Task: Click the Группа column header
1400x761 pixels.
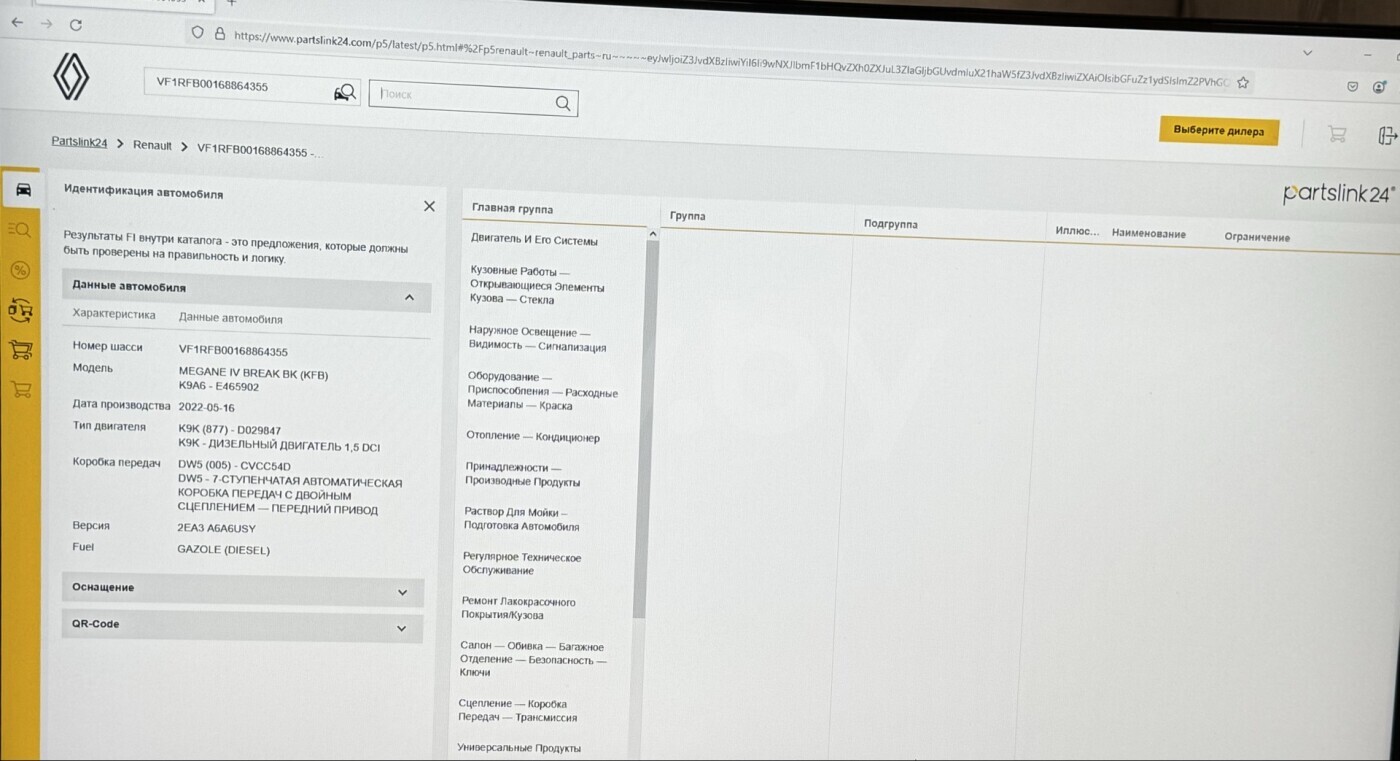Action: (x=688, y=216)
